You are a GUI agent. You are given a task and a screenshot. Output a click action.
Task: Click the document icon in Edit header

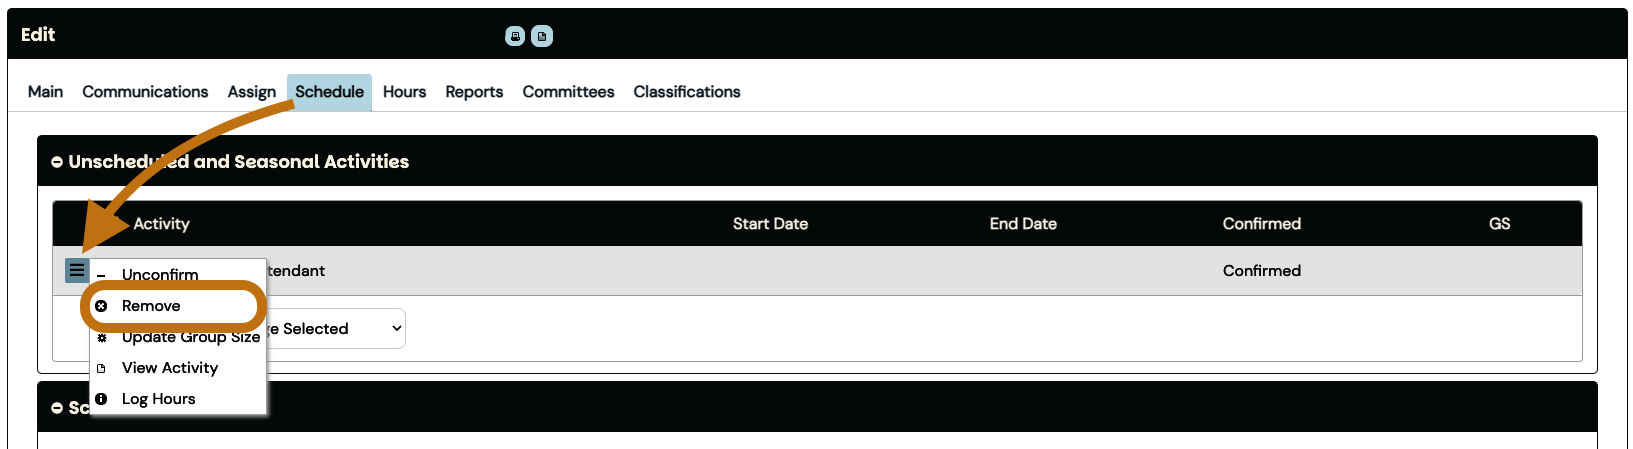pyautogui.click(x=542, y=36)
